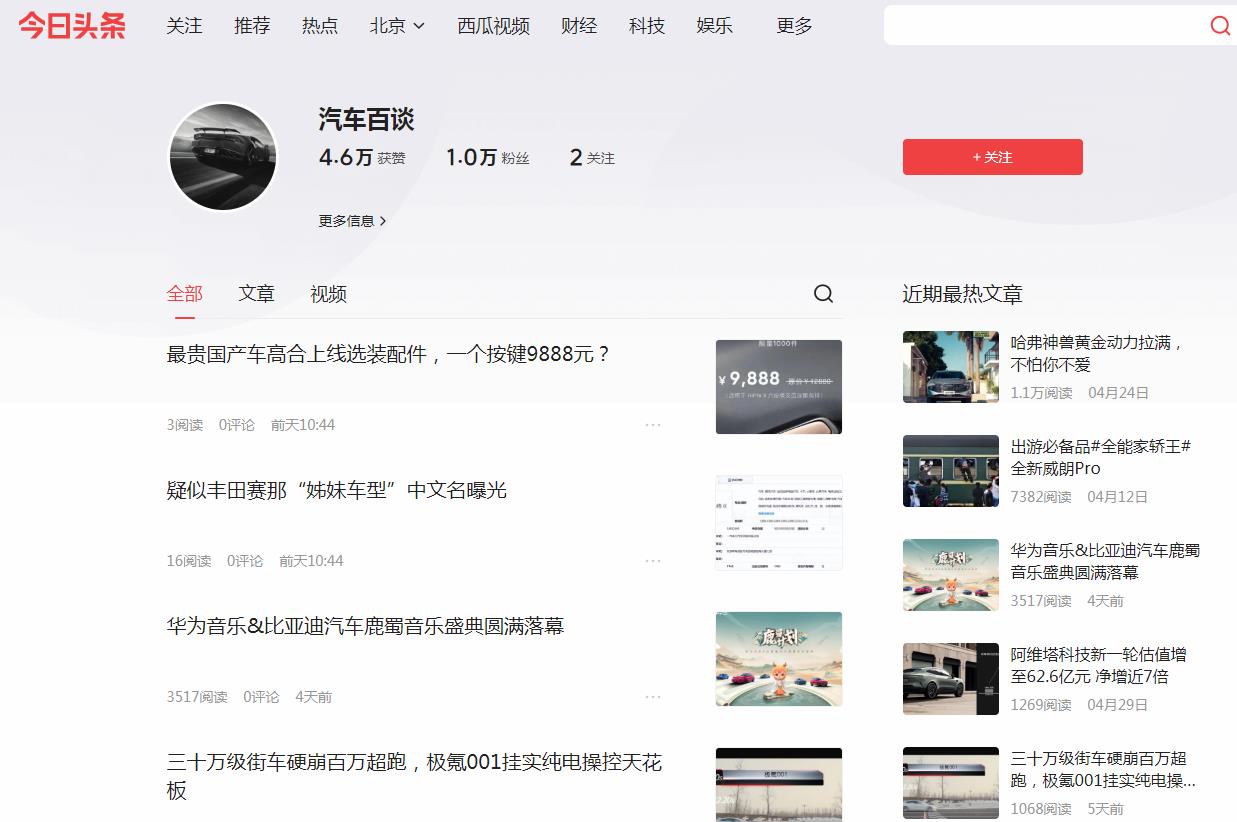Open sidebar article 三十万级街车硬崩百万超
Image resolution: width=1237 pixels, height=822 pixels.
1103,769
